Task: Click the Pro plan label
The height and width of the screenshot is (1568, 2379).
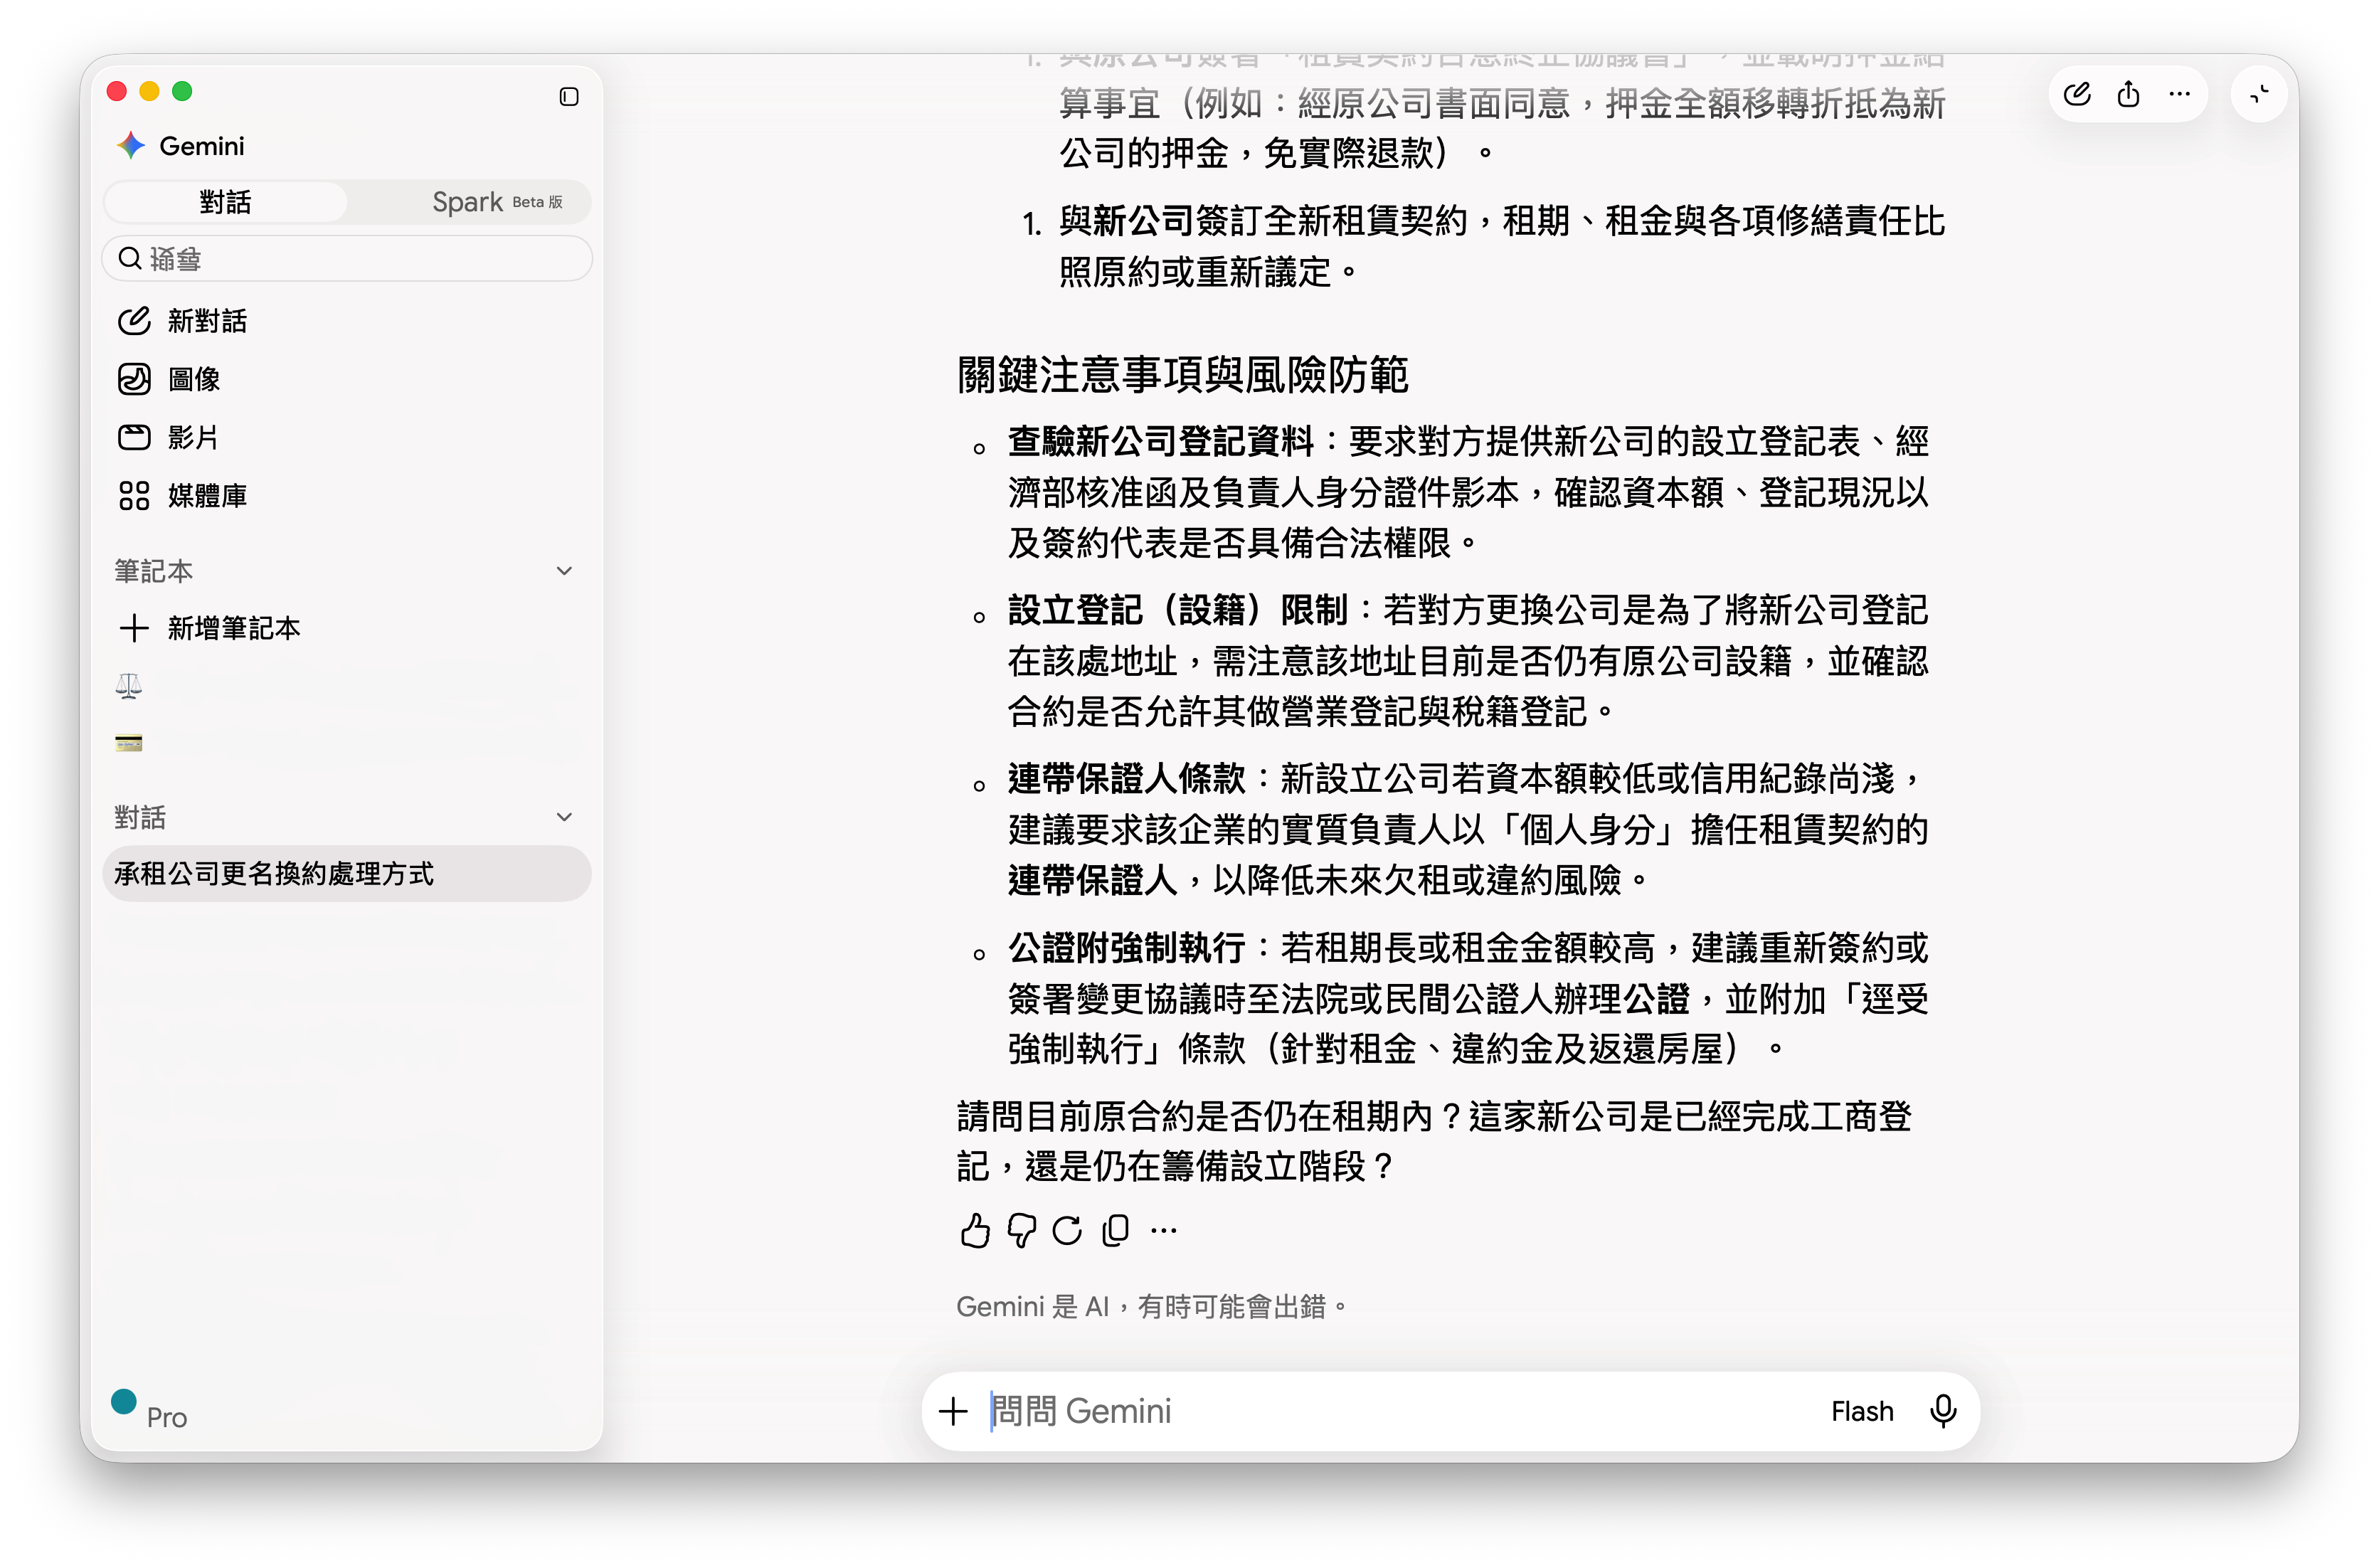Action: coord(166,1417)
